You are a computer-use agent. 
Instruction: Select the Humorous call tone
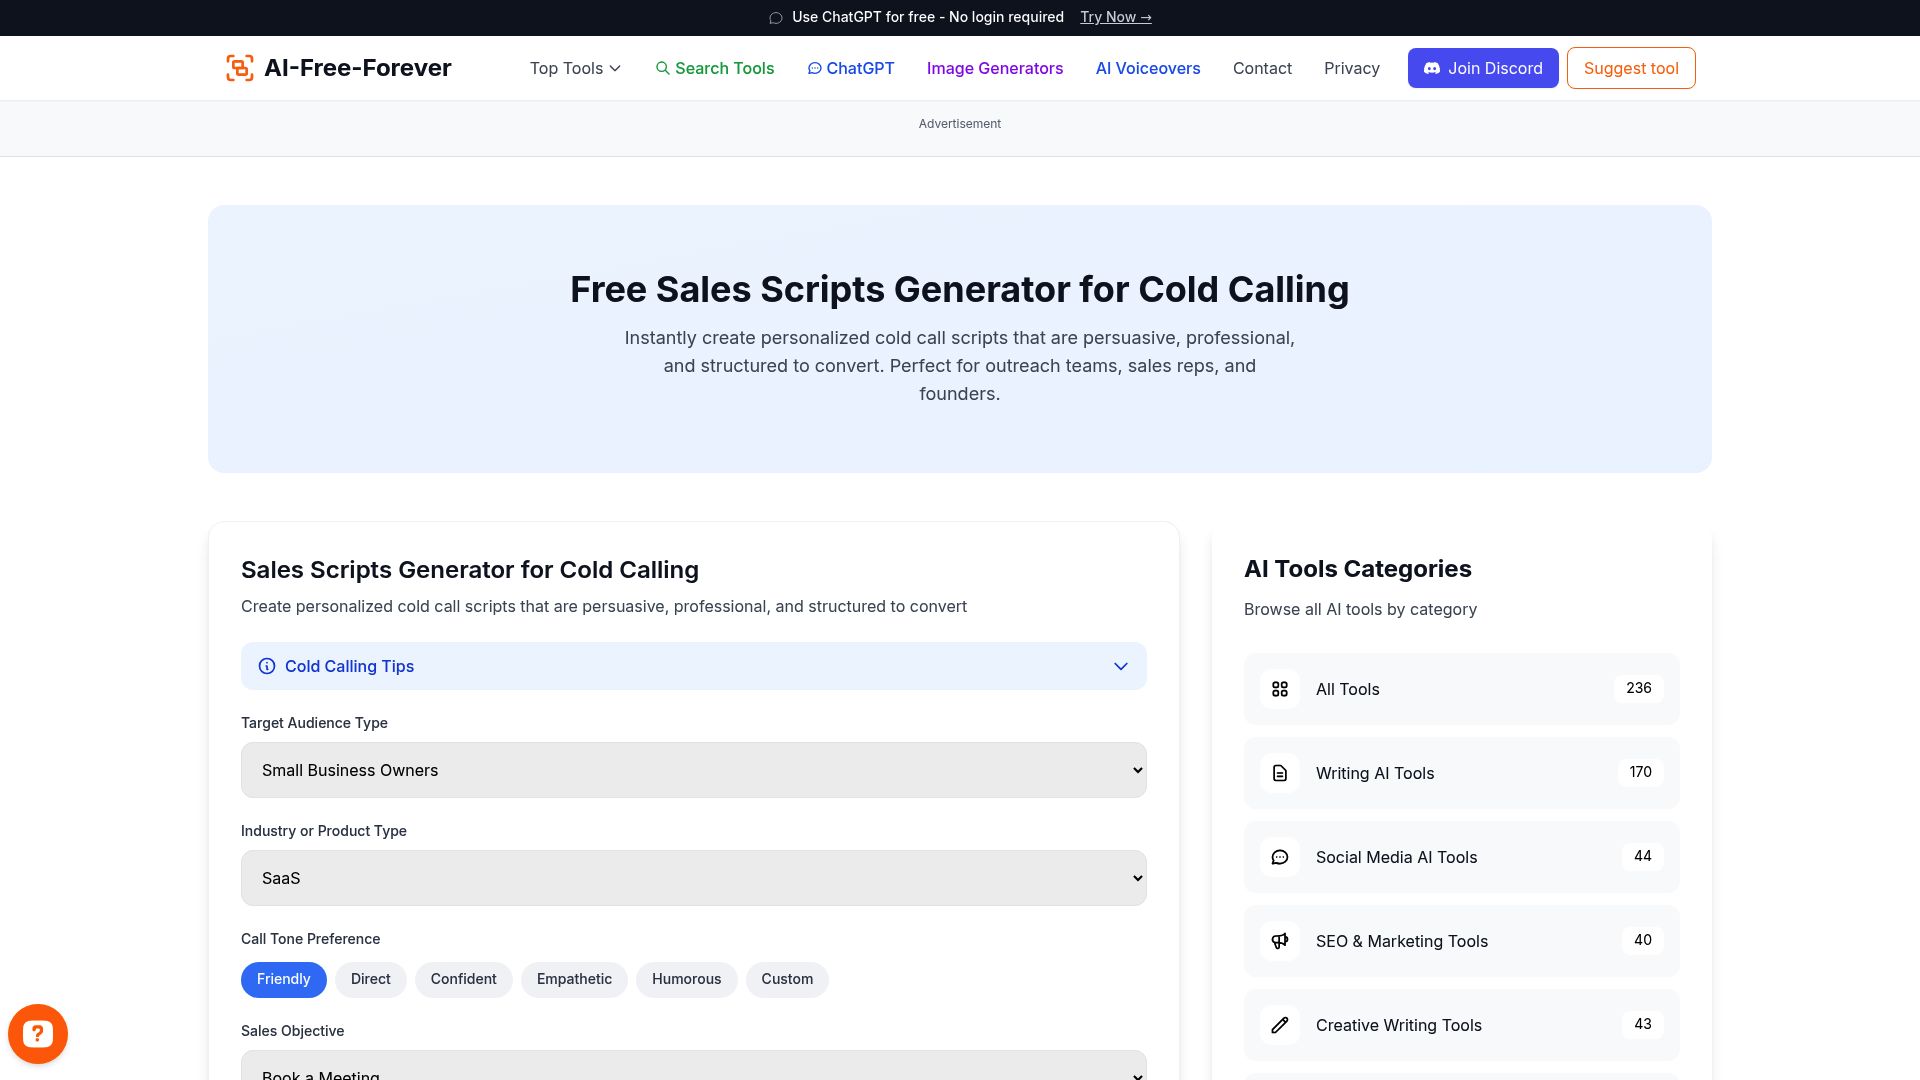click(x=686, y=979)
